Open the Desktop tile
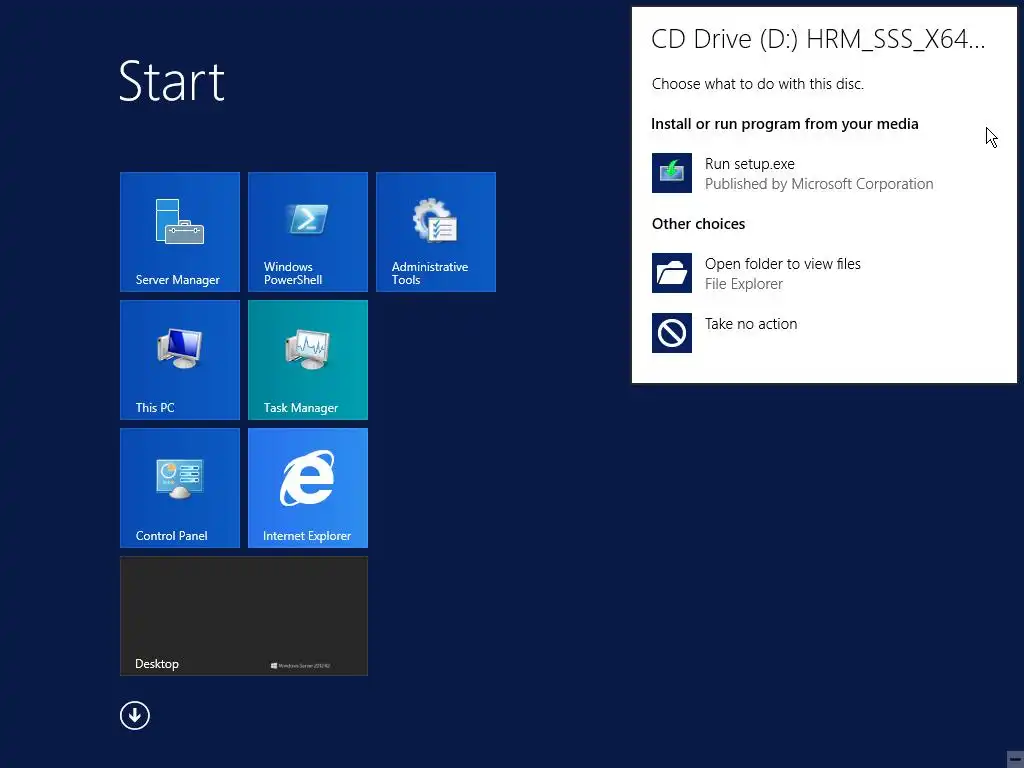Viewport: 1024px width, 768px height. tap(244, 616)
